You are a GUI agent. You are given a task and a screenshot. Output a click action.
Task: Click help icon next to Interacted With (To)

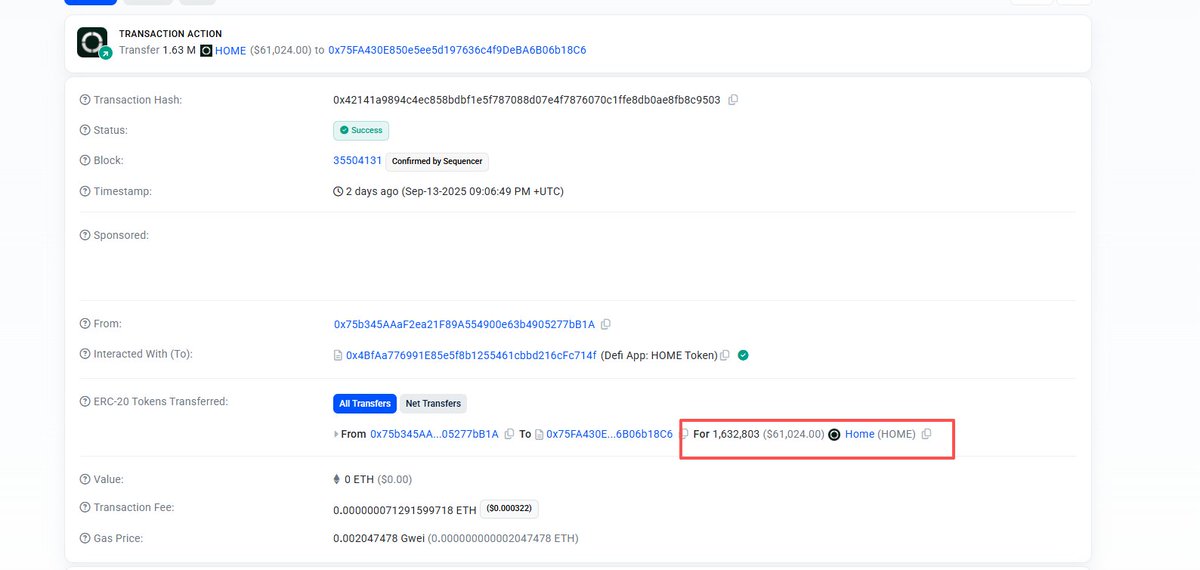tap(85, 354)
